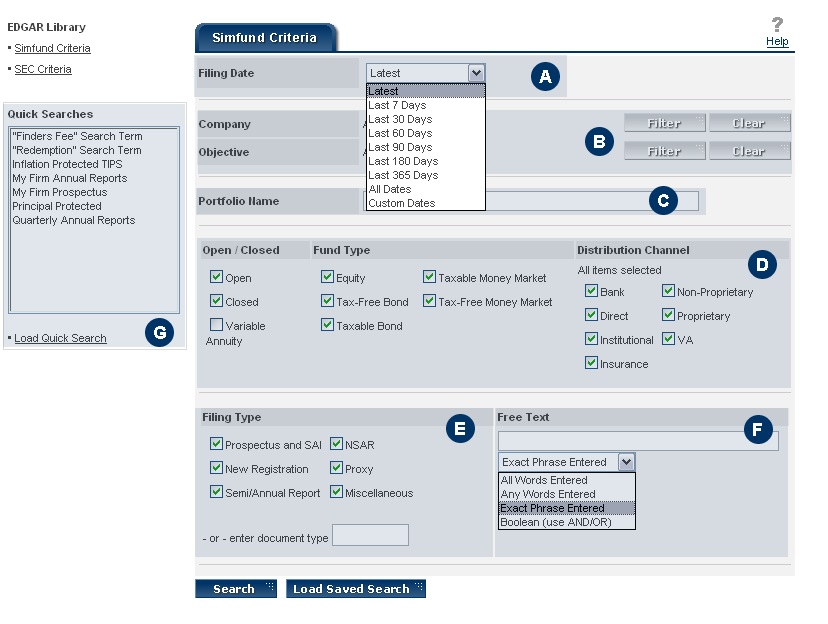Click the circled F marker icon
Viewport: 828px width, 624px height.
click(x=758, y=430)
